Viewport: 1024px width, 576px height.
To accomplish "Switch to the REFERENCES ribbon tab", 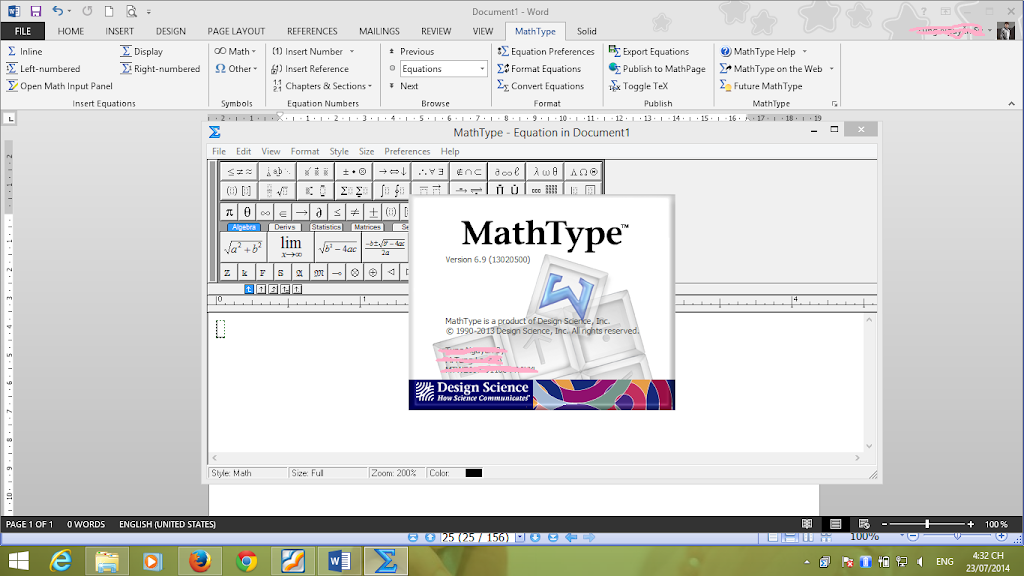I will click(x=312, y=31).
